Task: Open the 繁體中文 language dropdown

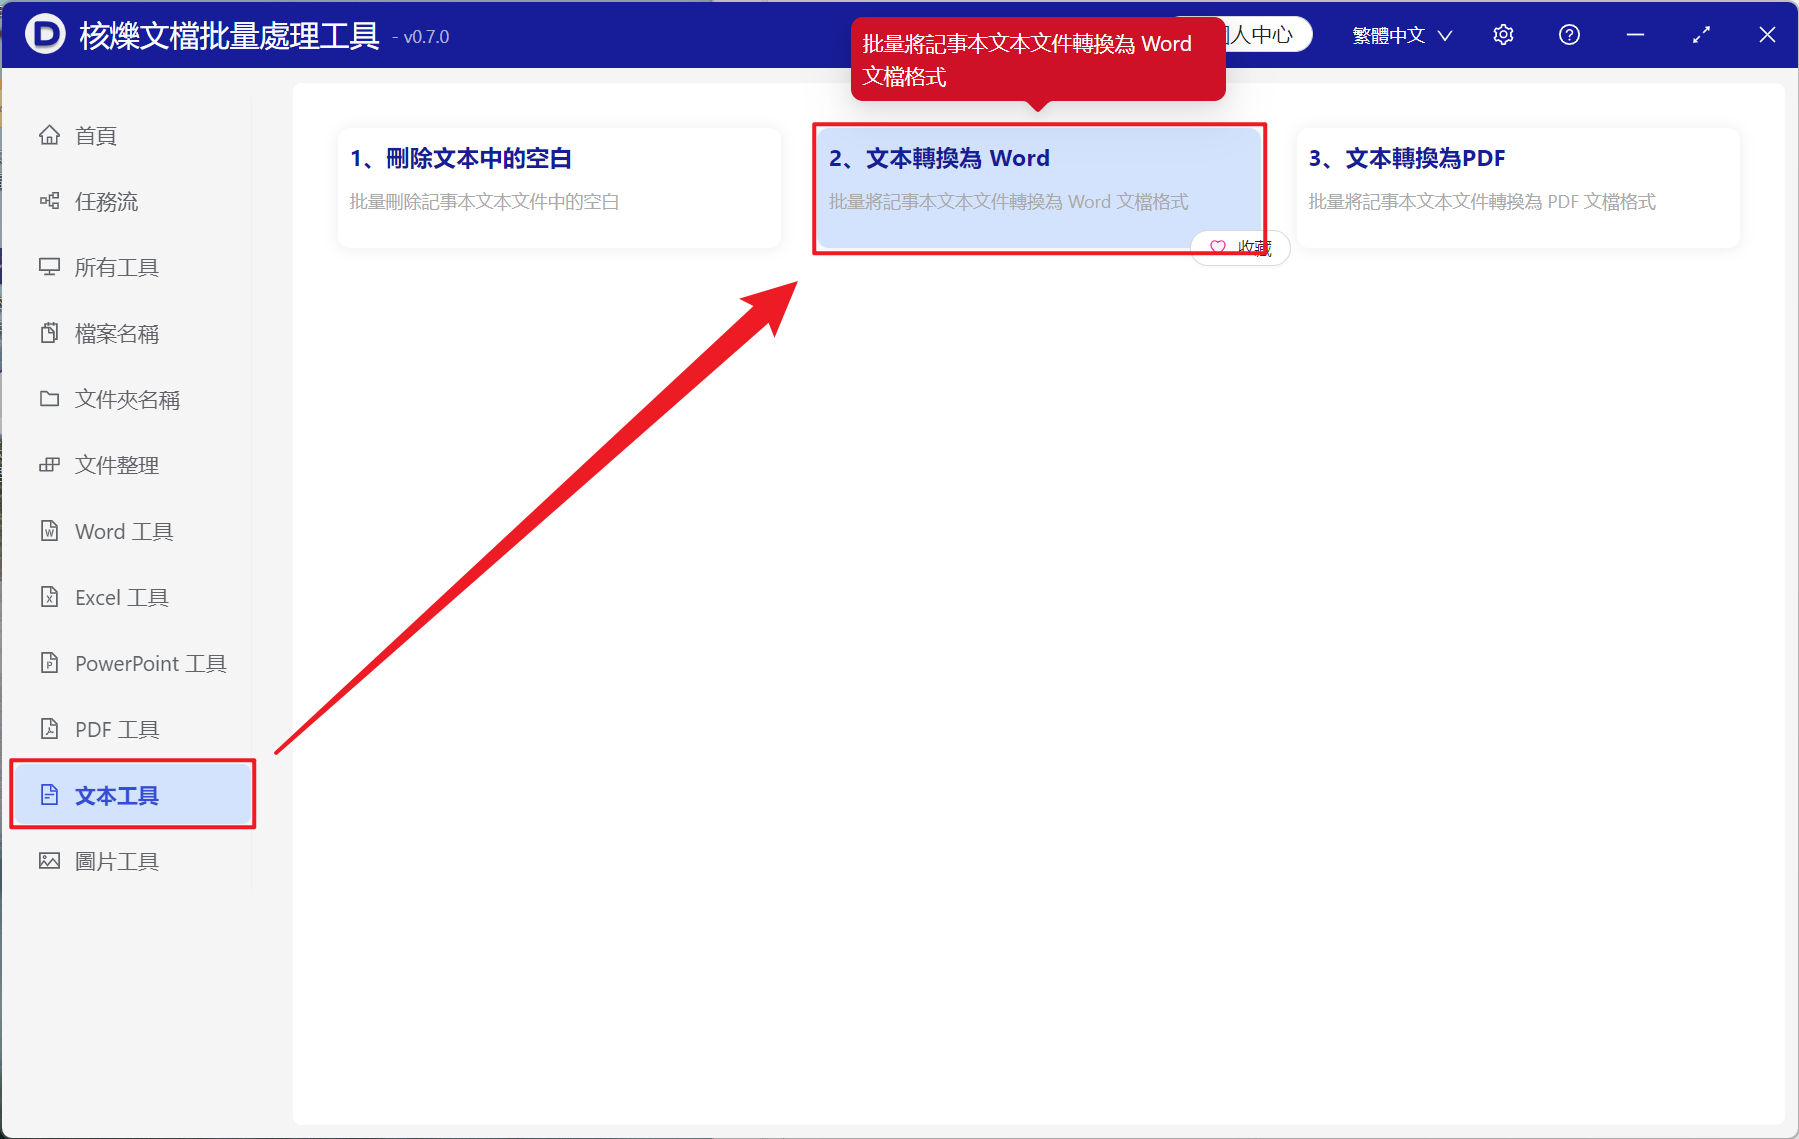Action: [1402, 35]
